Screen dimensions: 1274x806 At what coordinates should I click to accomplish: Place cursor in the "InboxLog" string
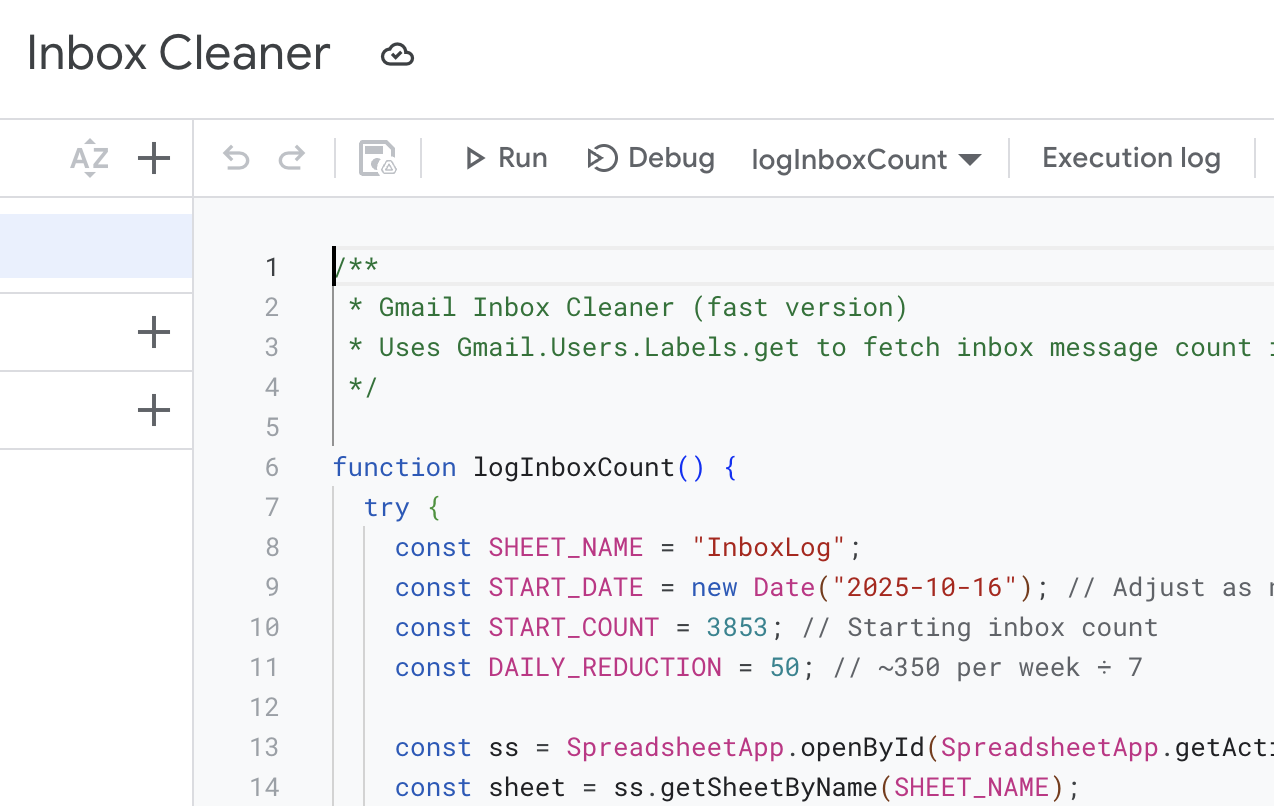[768, 548]
